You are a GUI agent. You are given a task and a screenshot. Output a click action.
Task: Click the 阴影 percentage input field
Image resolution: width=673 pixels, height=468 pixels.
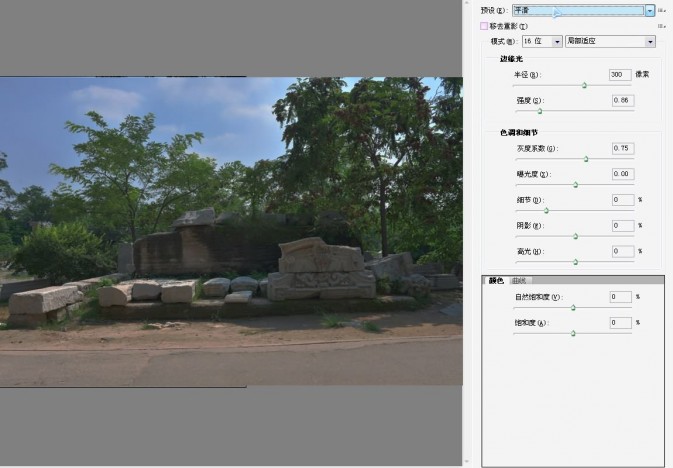pos(623,226)
